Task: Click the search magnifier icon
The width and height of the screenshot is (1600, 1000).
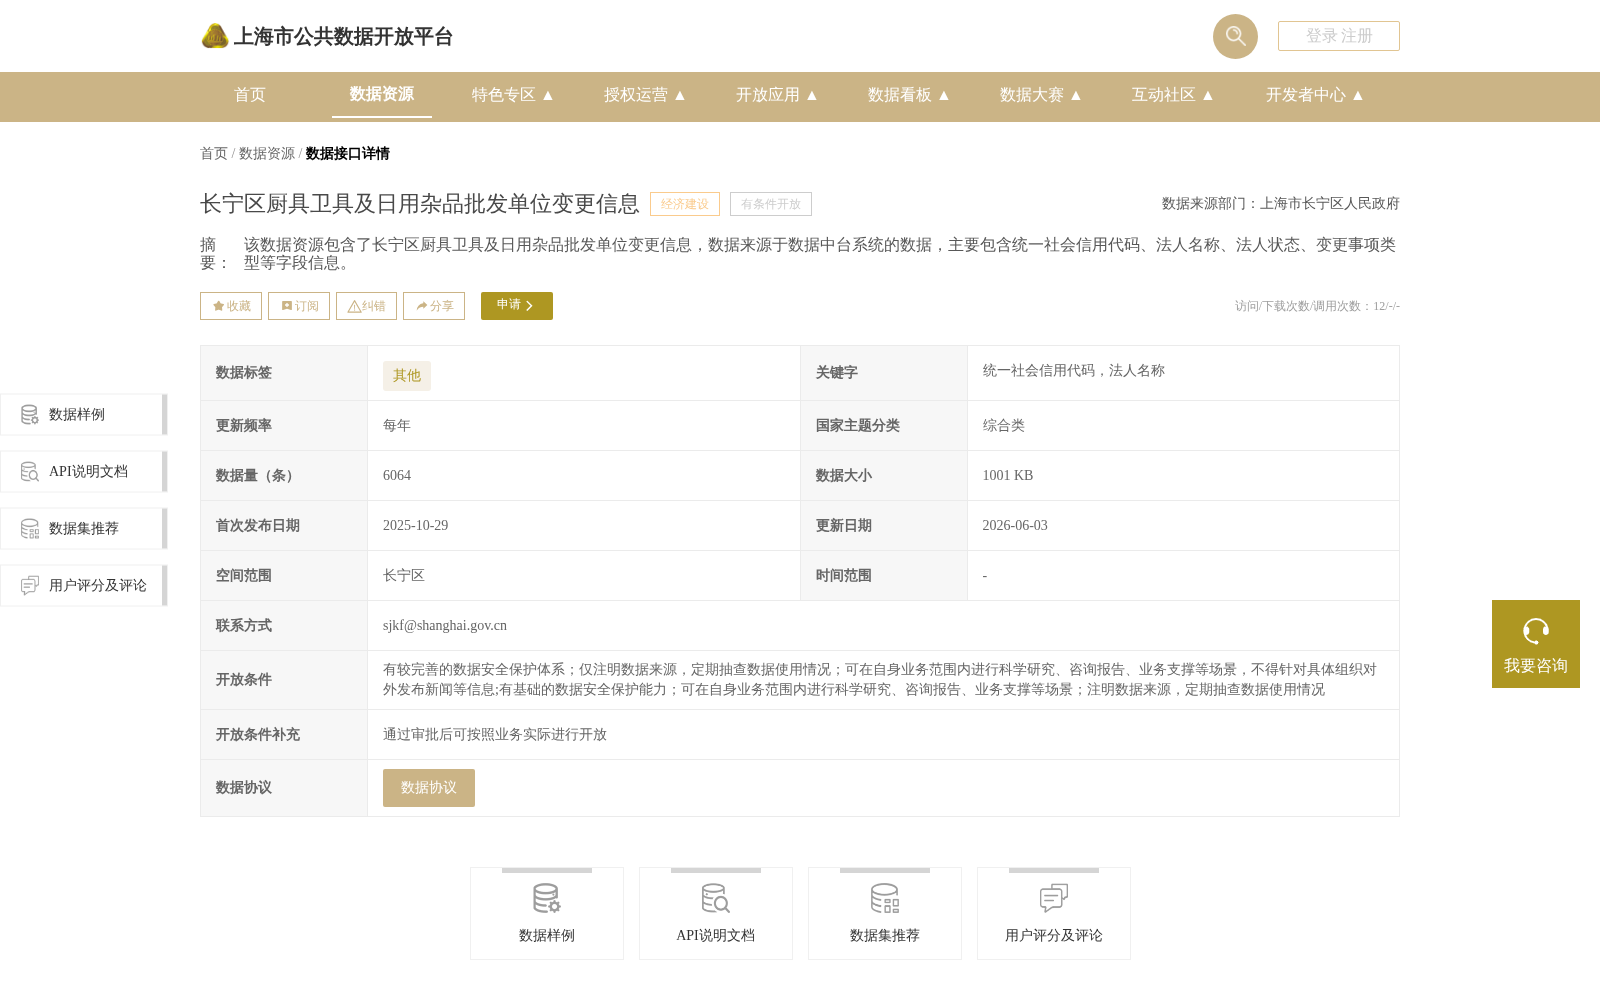Action: (1235, 36)
